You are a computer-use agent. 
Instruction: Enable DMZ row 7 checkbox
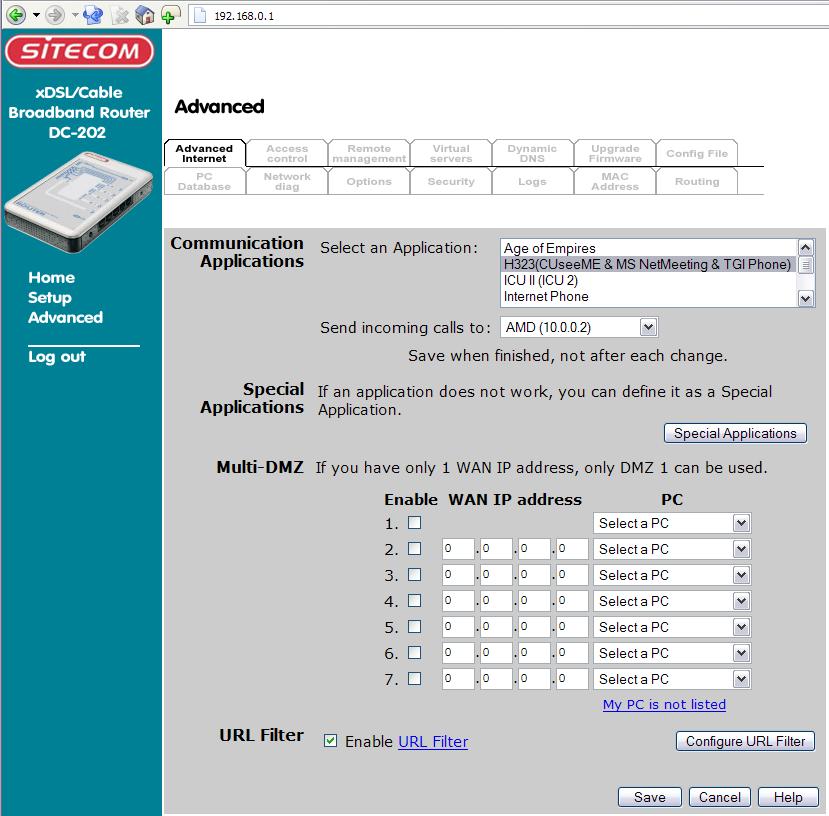[x=414, y=678]
